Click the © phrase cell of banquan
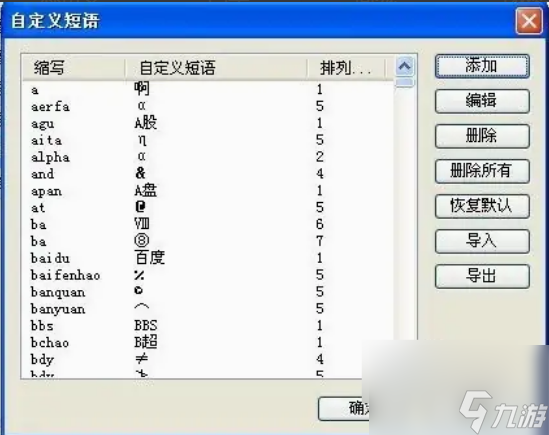This screenshot has width=549, height=435. coord(139,291)
